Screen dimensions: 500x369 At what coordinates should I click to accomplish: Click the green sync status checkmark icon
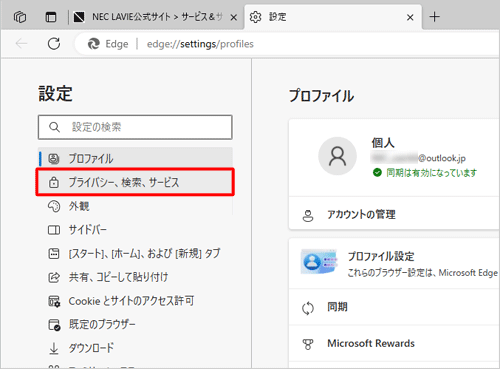[377, 172]
